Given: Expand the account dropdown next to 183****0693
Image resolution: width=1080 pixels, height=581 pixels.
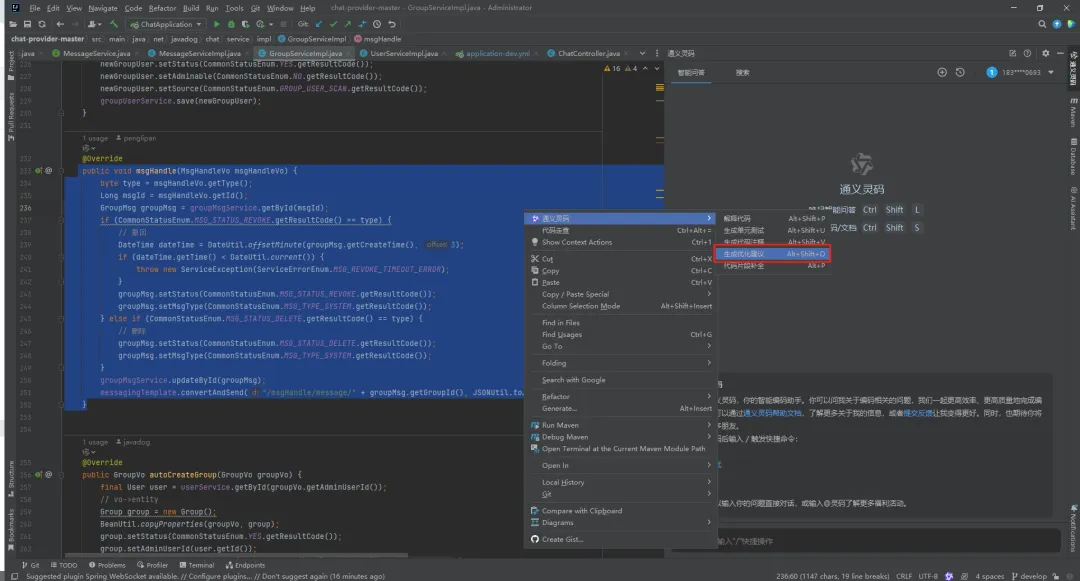Looking at the screenshot, I should pos(1051,72).
